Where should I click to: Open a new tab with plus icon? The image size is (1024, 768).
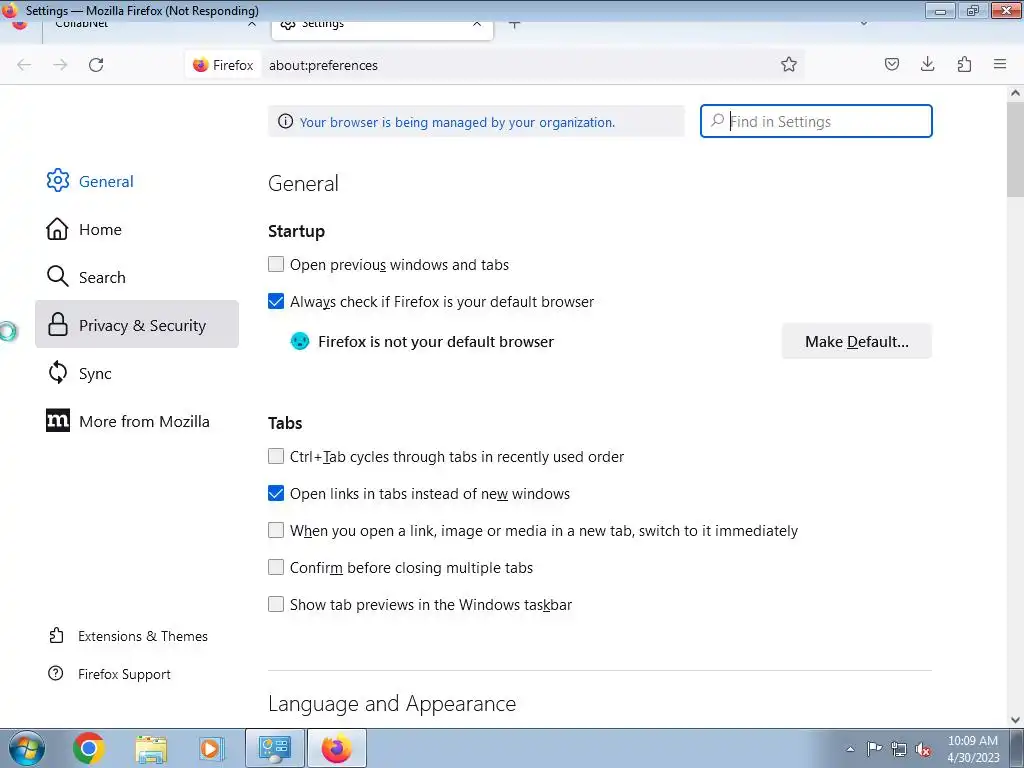(515, 25)
